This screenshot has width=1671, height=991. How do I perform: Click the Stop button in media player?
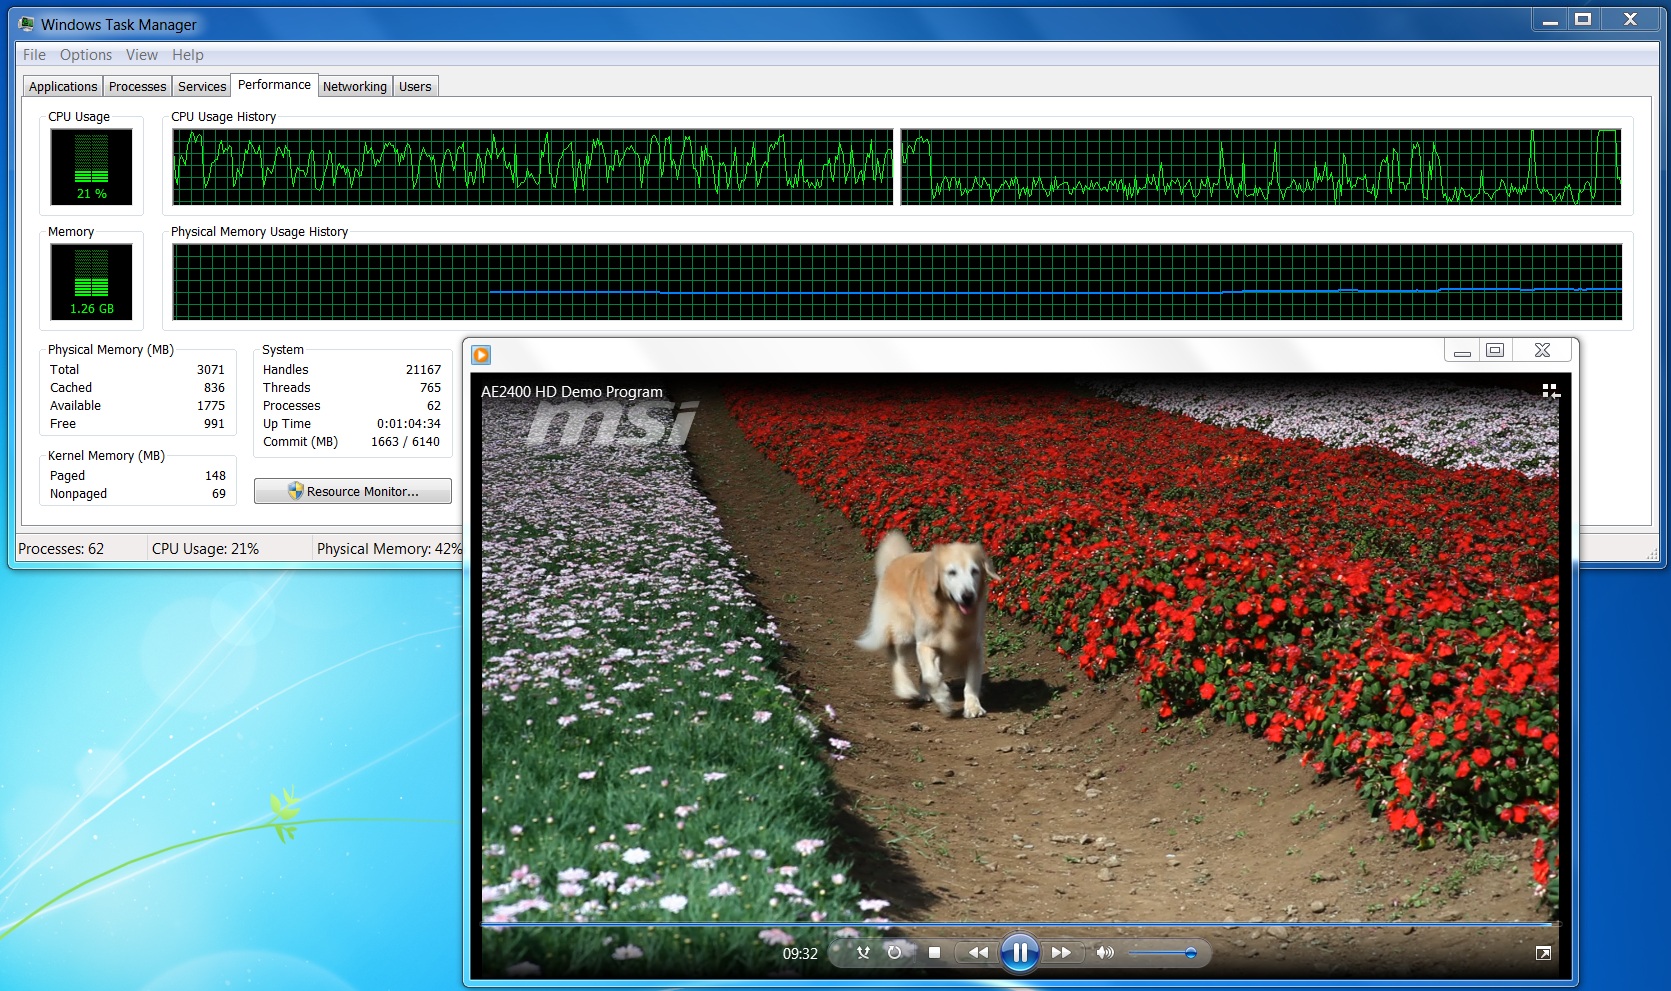point(934,953)
